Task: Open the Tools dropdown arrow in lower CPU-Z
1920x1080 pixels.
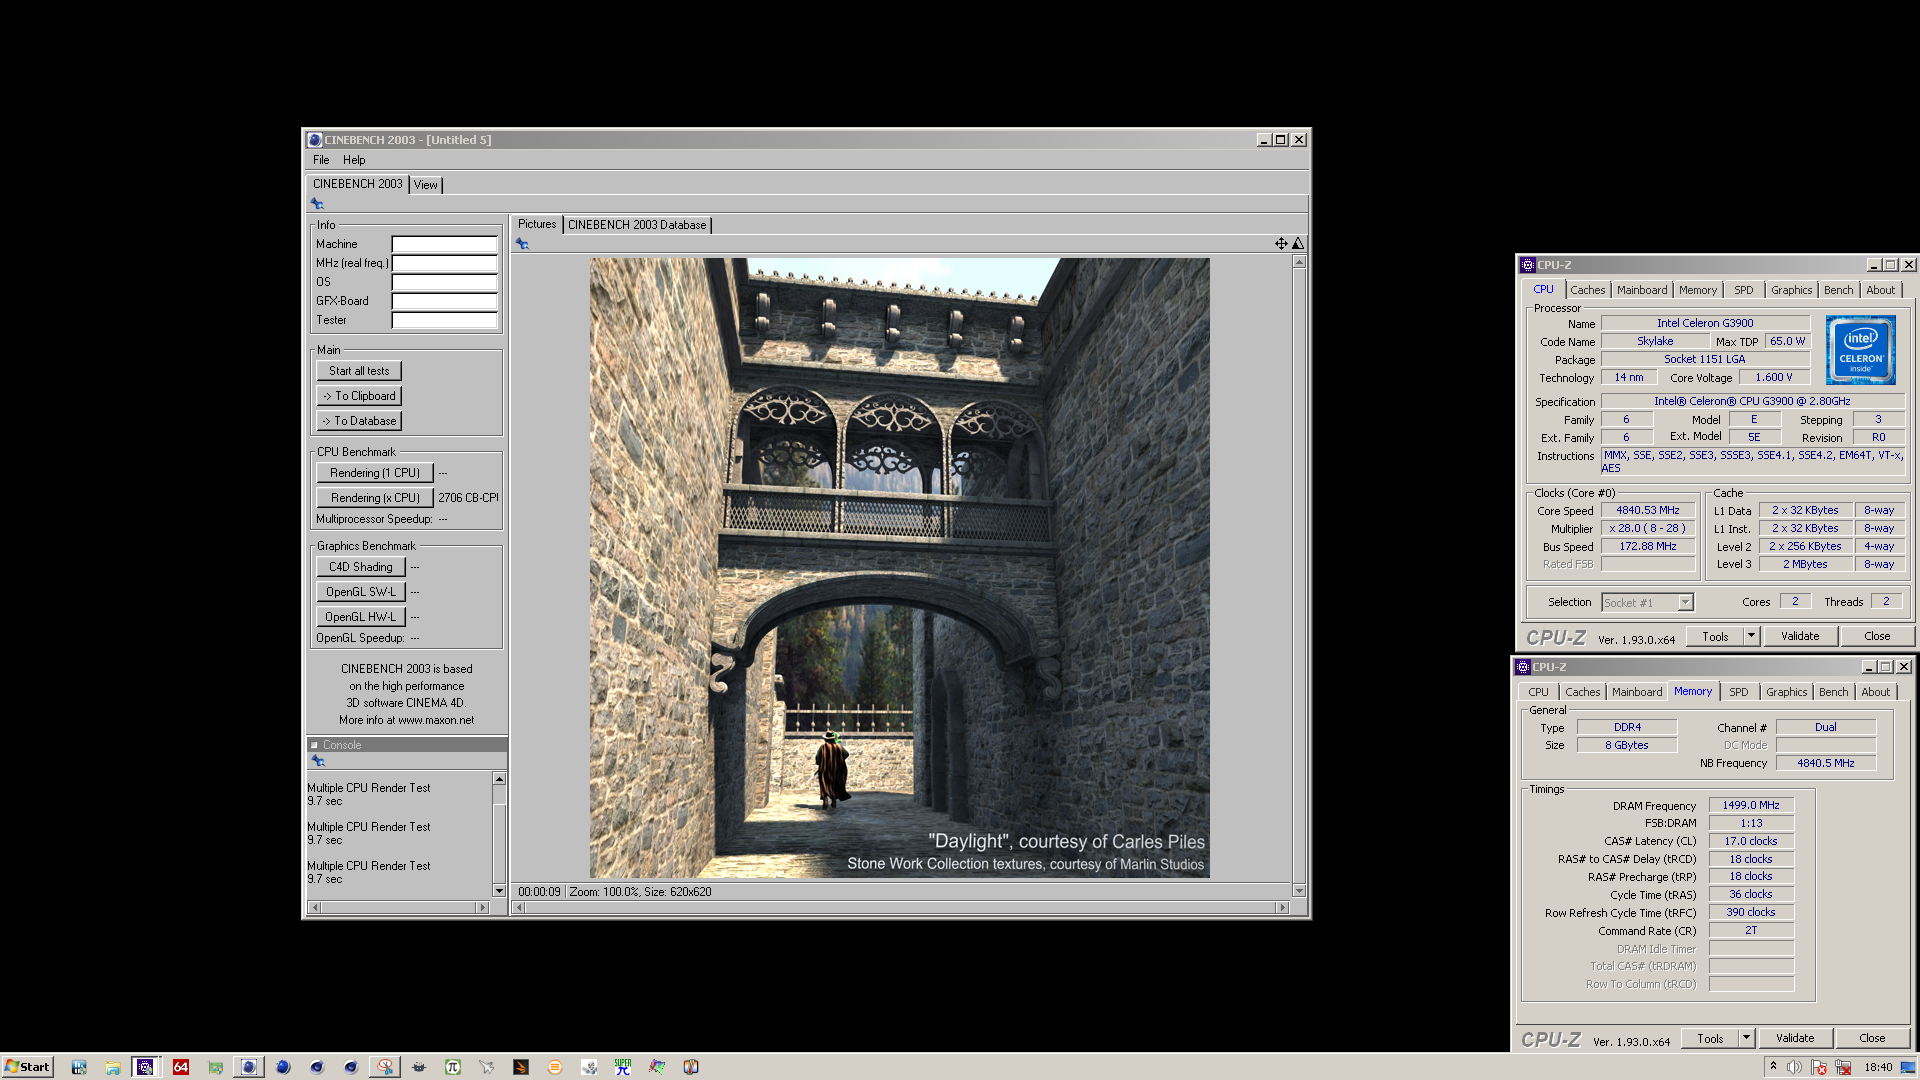Action: click(x=1746, y=1038)
